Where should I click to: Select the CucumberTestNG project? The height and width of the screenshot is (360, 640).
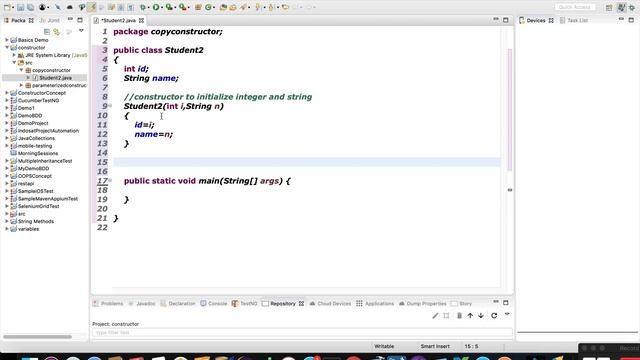pyautogui.click(x=38, y=100)
